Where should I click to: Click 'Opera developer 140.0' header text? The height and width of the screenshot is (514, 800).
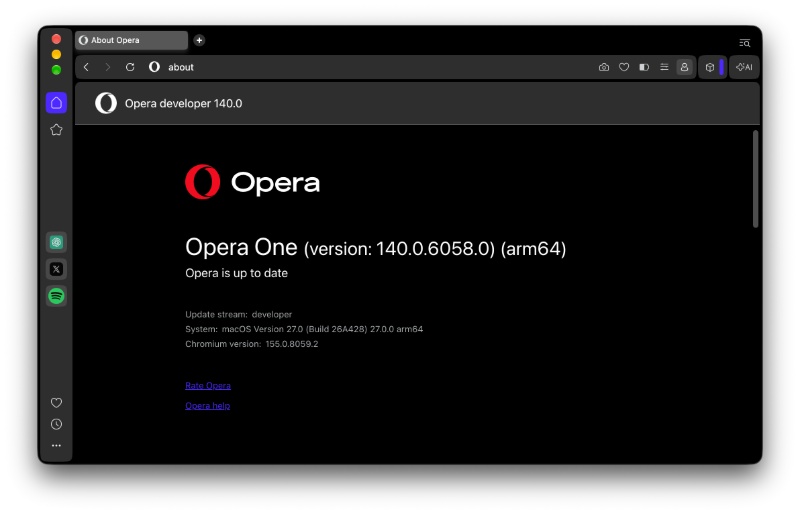pyautogui.click(x=183, y=104)
